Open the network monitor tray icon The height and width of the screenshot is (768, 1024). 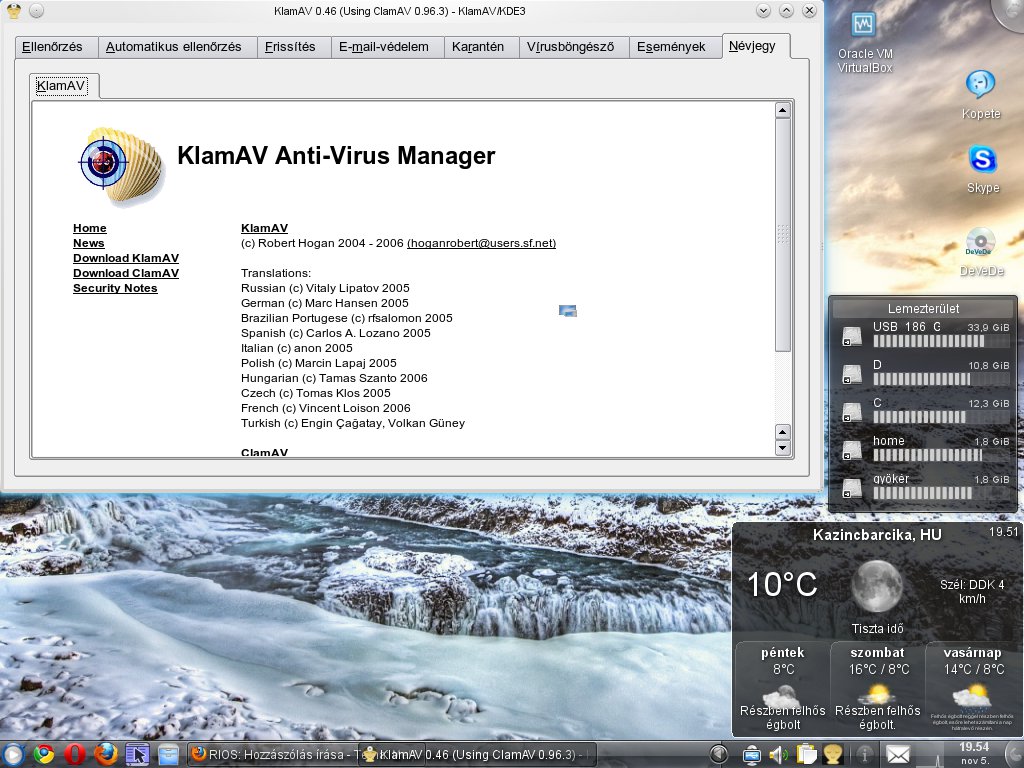[752, 755]
